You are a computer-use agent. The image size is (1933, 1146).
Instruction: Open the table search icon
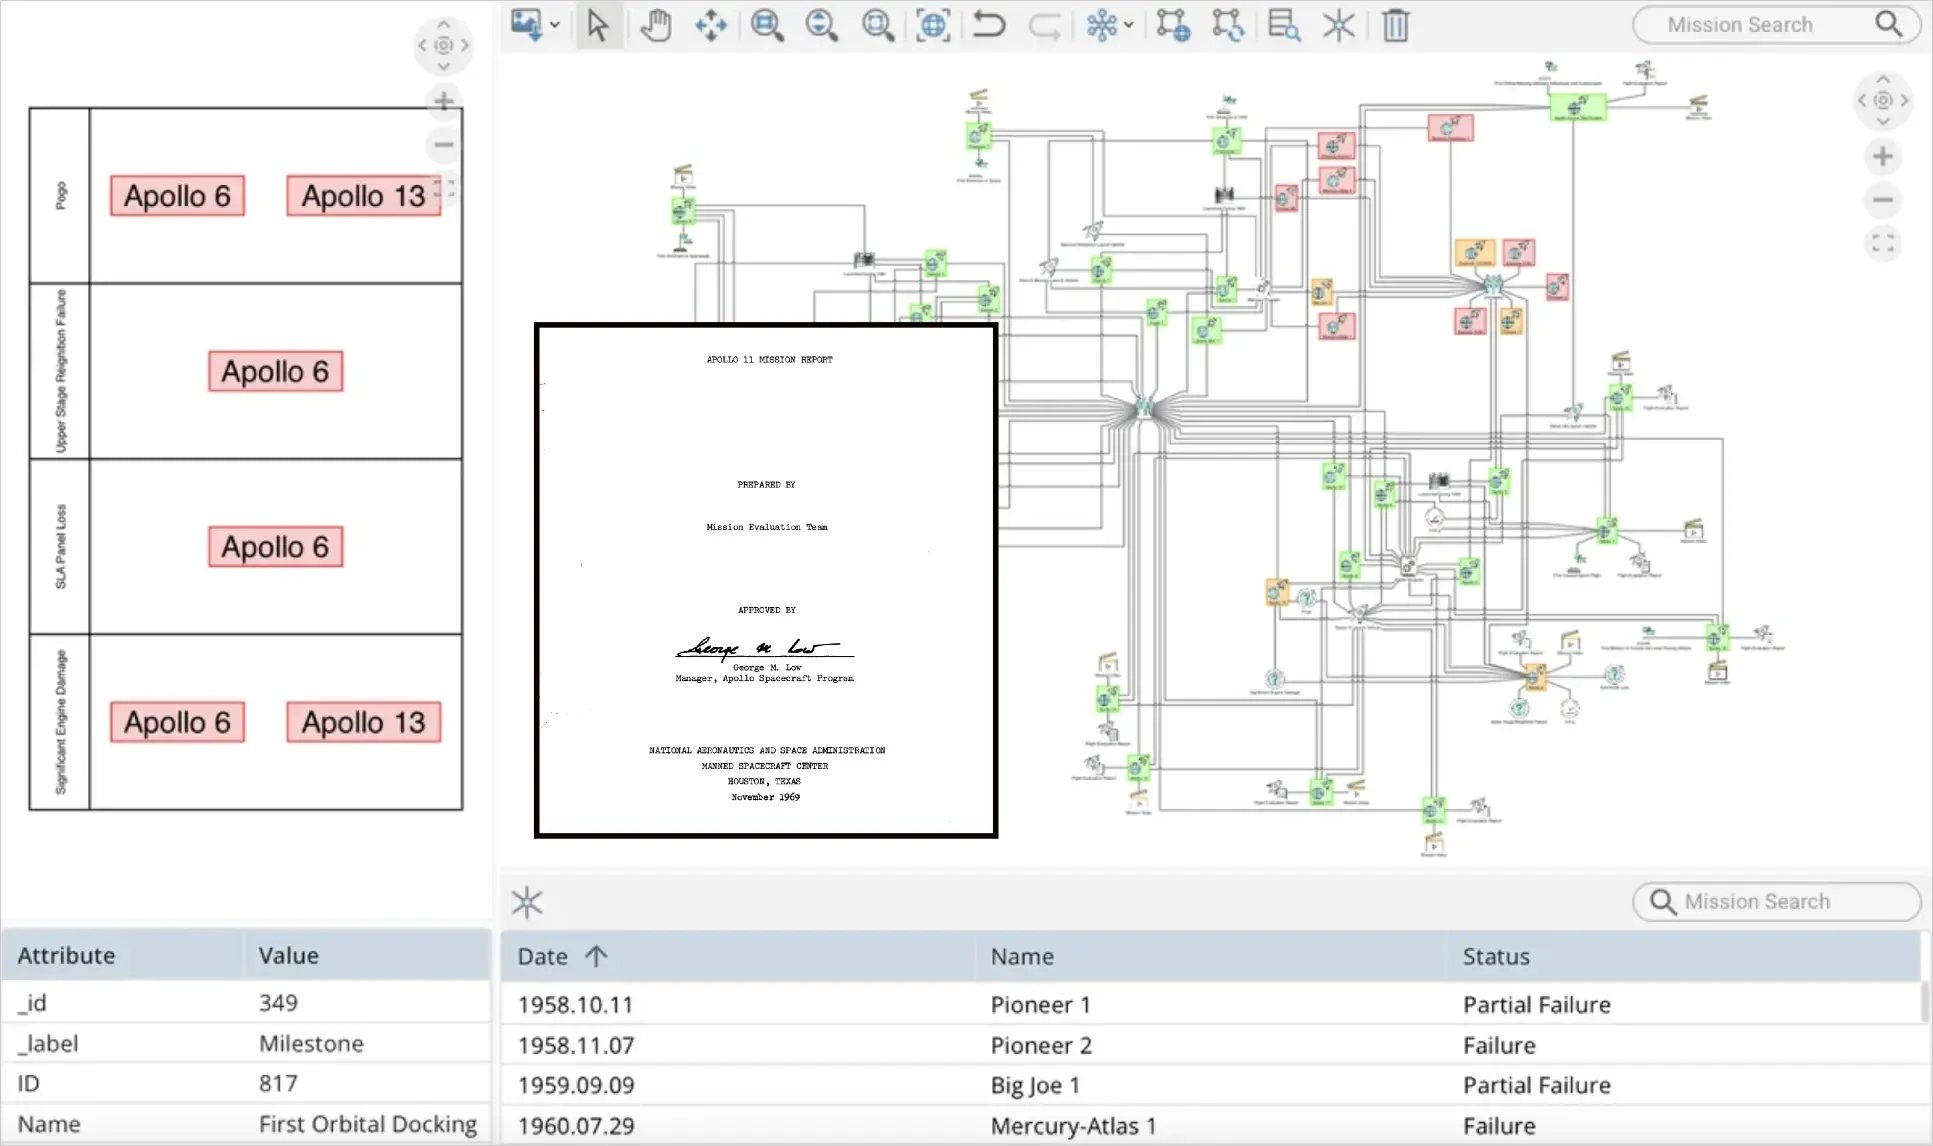(x=1284, y=25)
